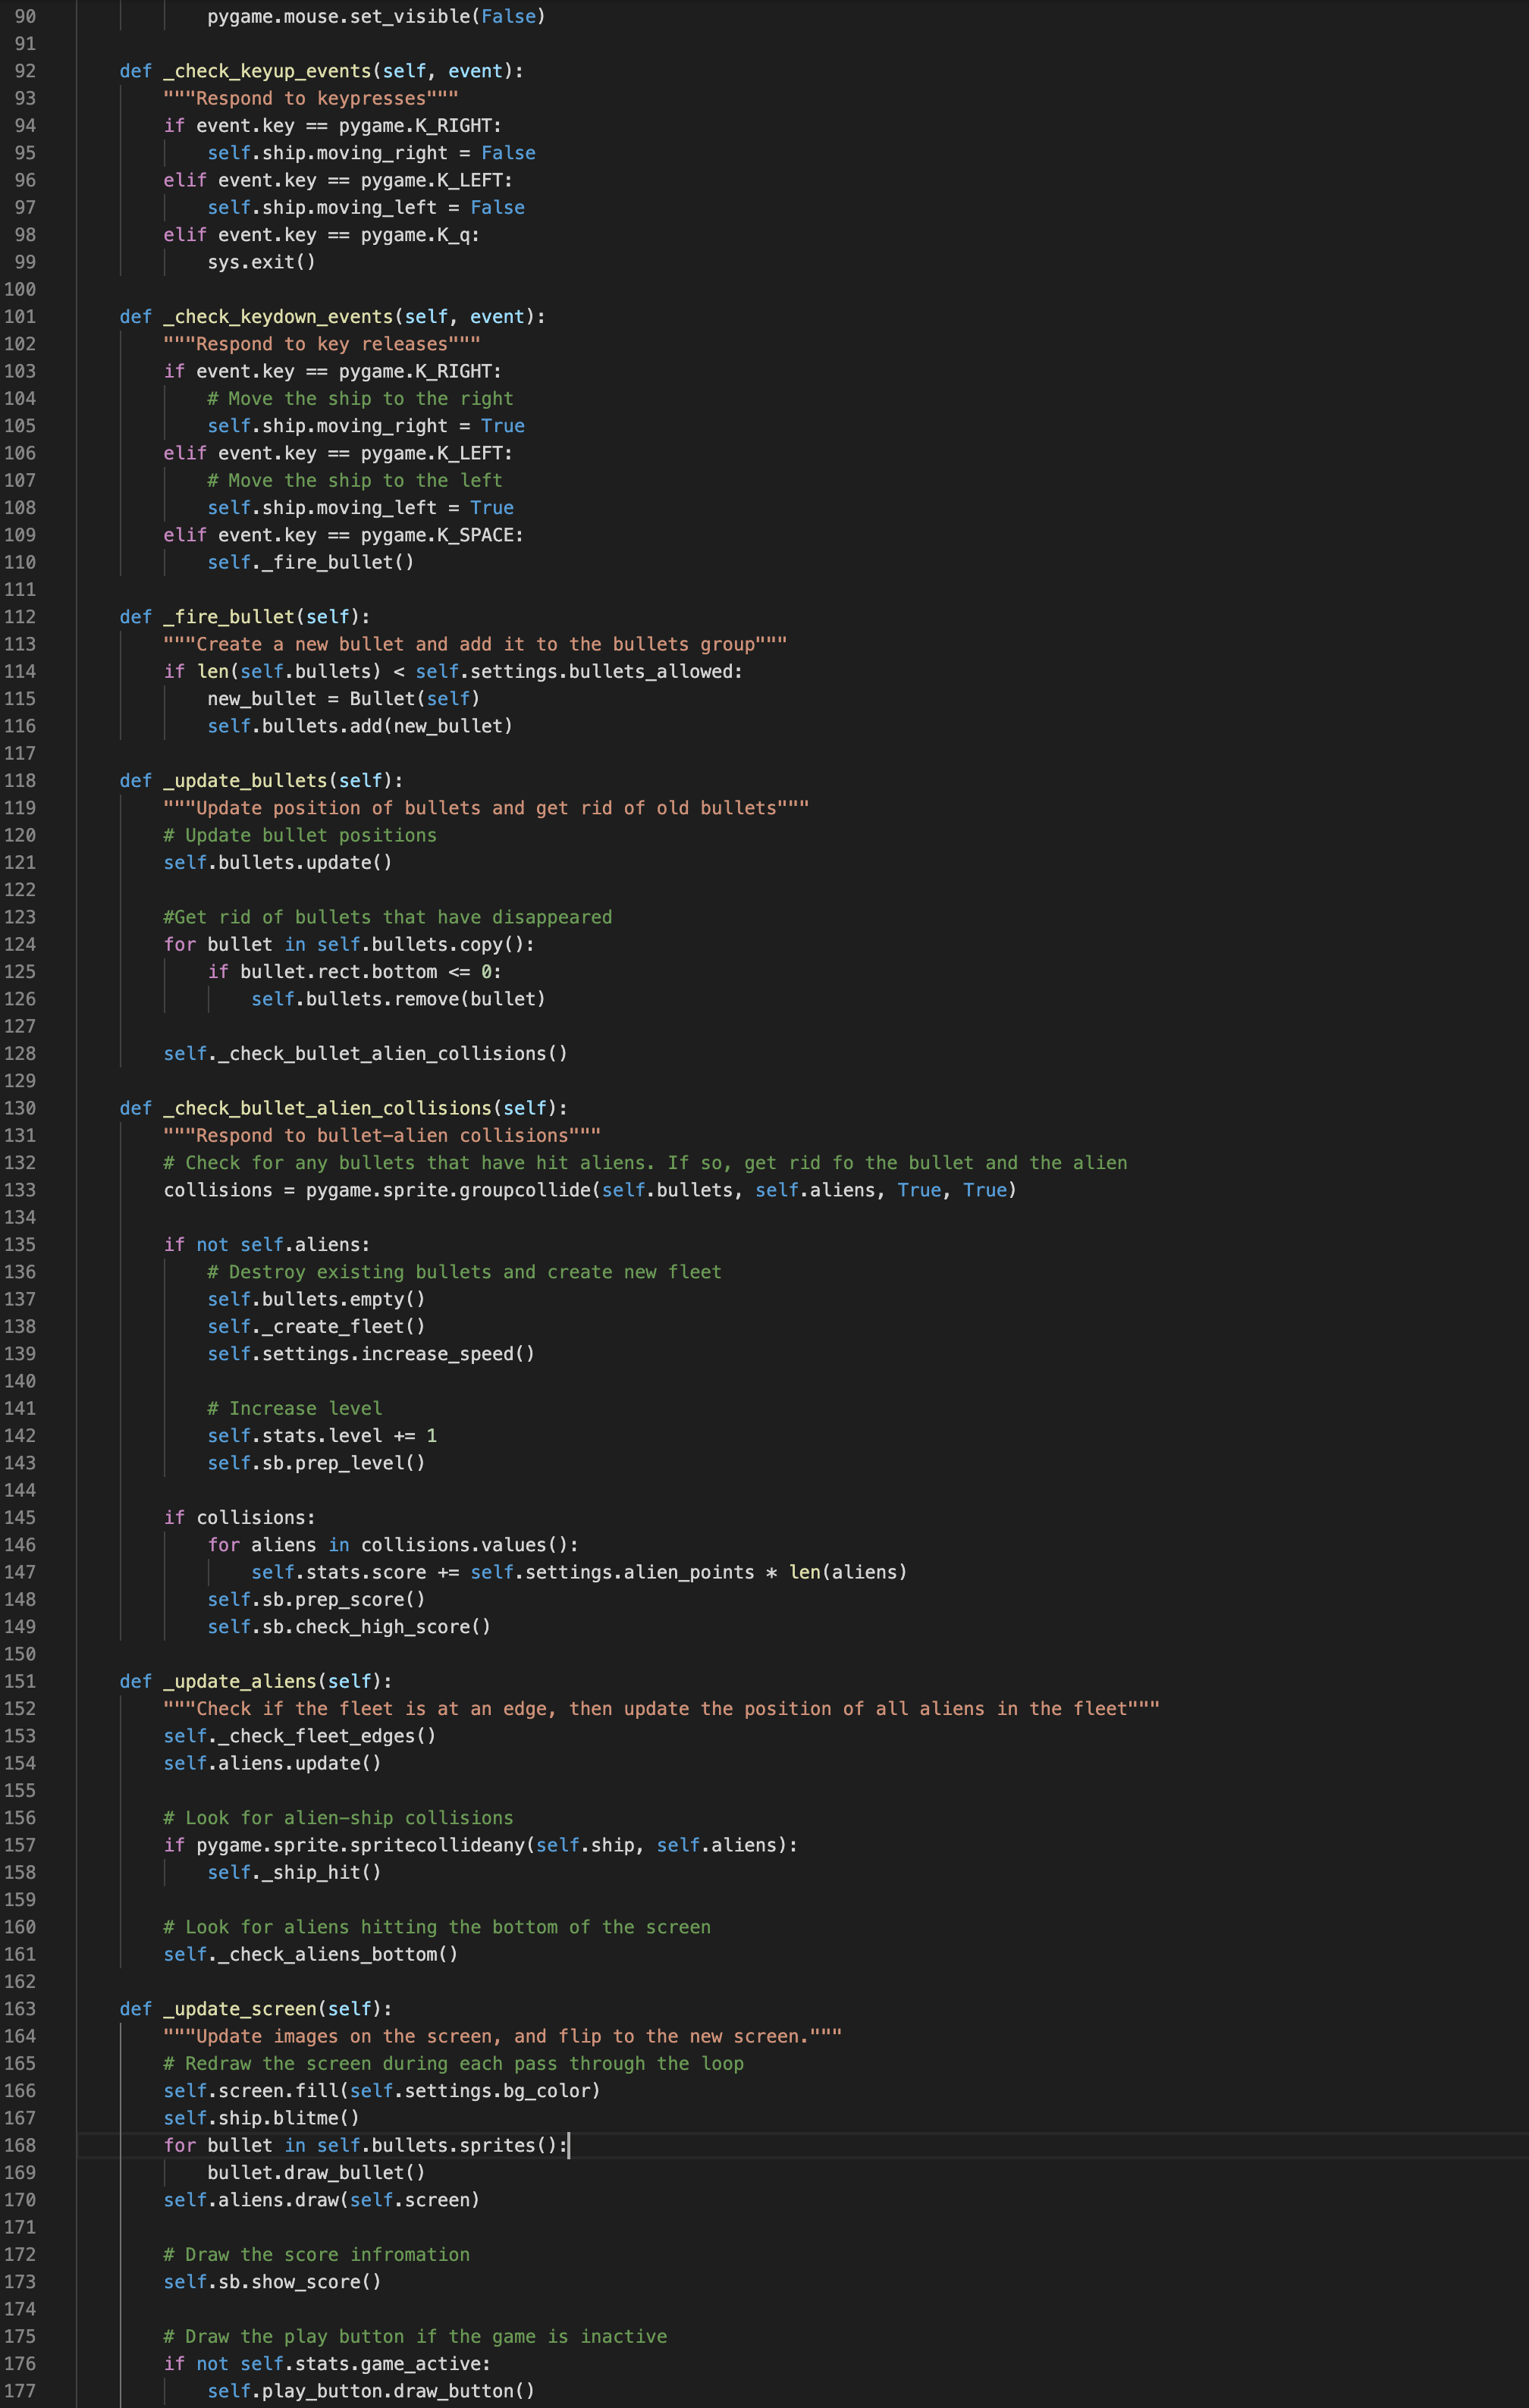This screenshot has width=1529, height=2408.
Task: Click "self.ship.moving_left = False" assignment
Action: [x=366, y=207]
